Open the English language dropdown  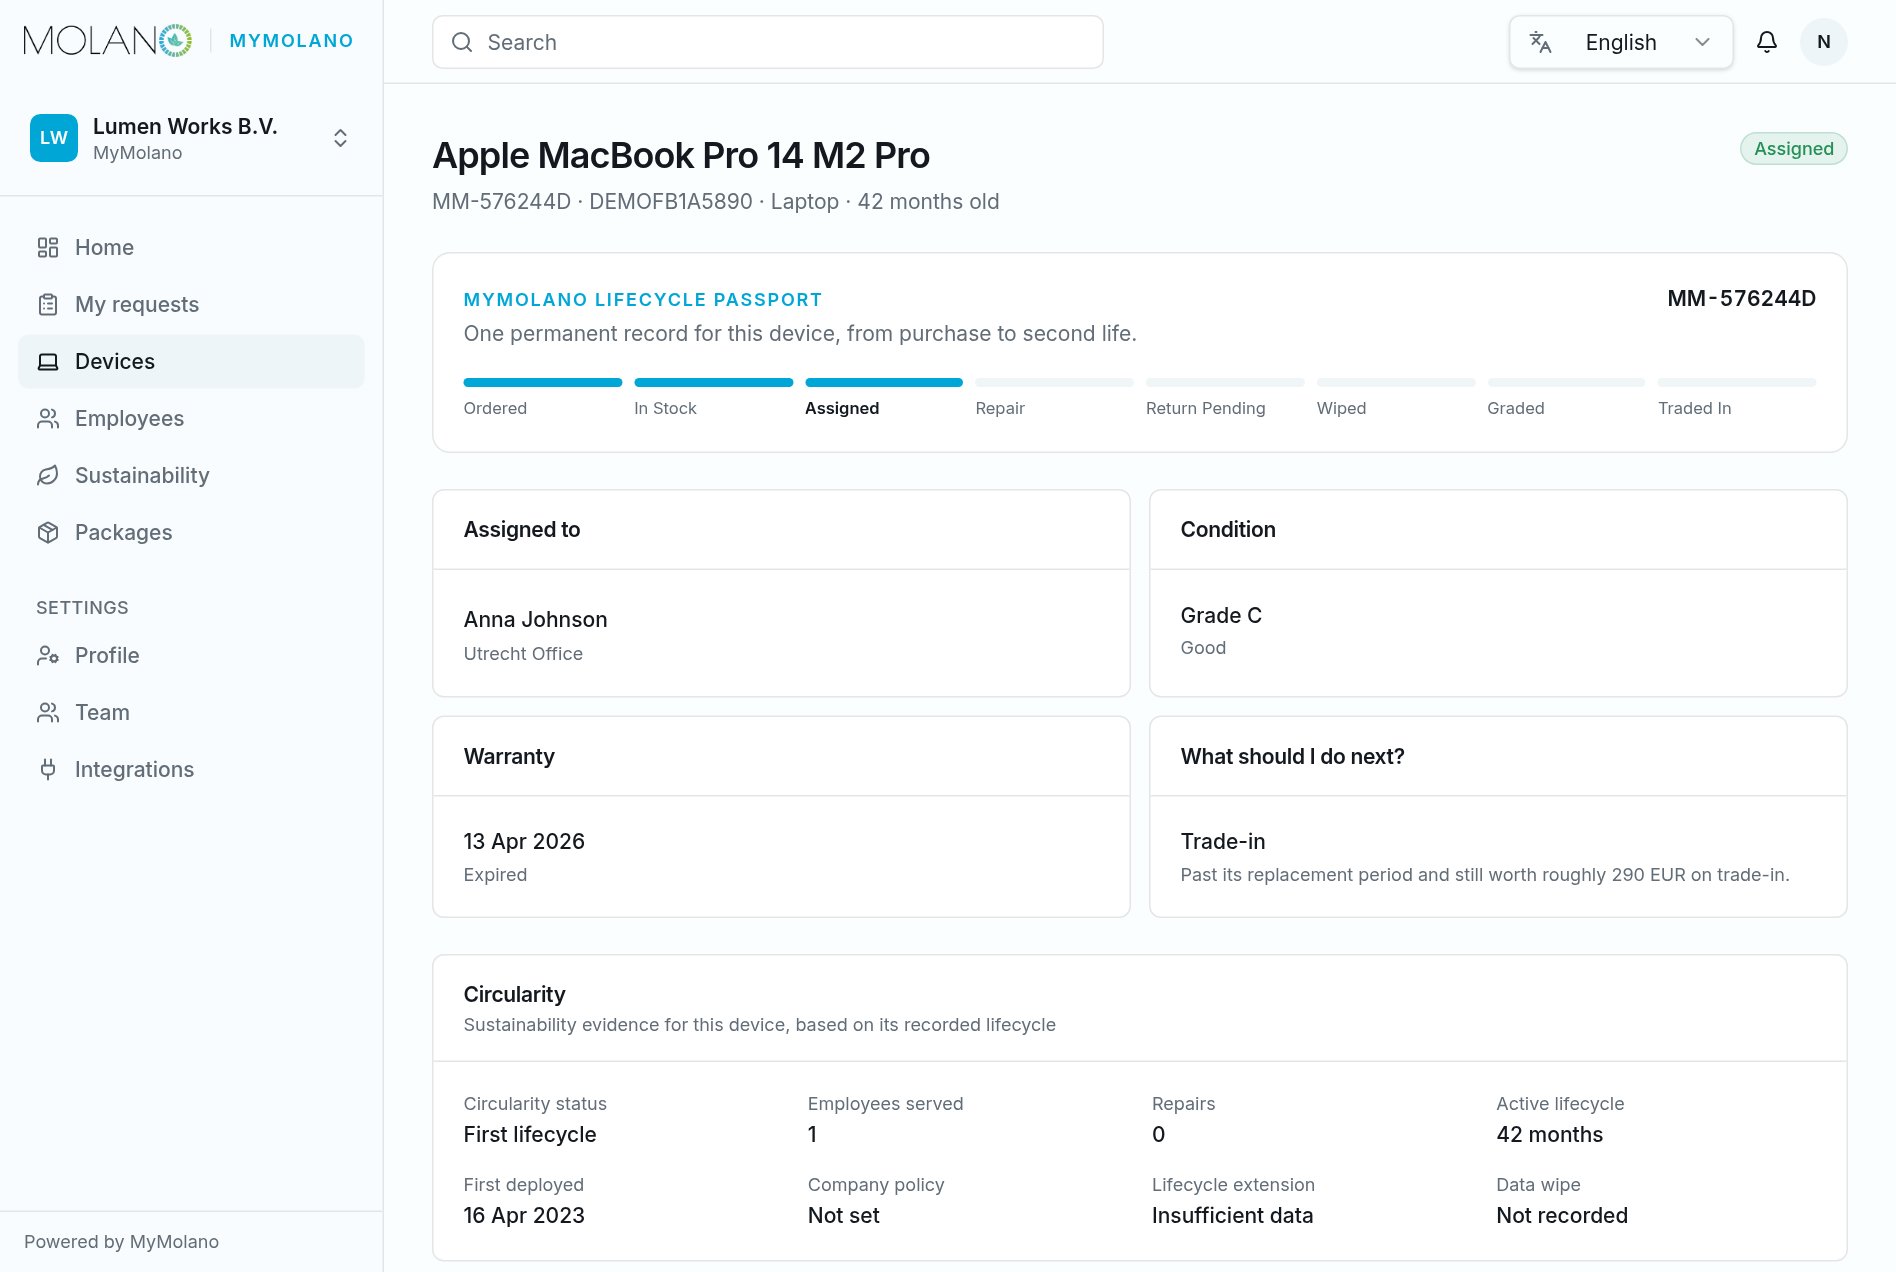tap(1621, 42)
